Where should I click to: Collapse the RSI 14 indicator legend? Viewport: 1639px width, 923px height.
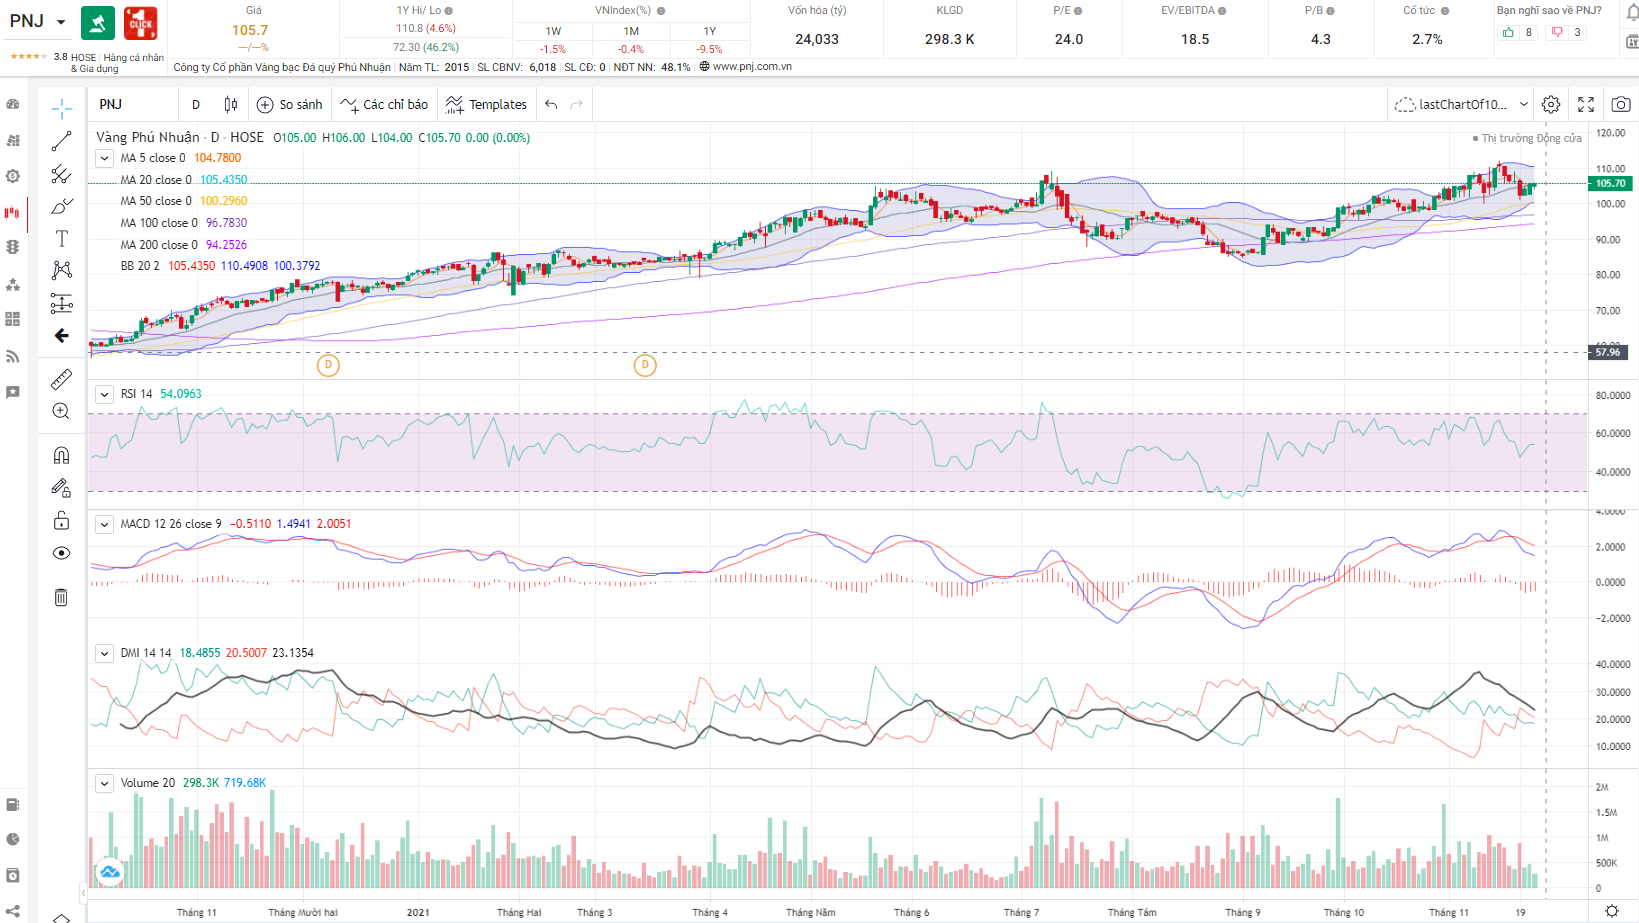pos(104,394)
